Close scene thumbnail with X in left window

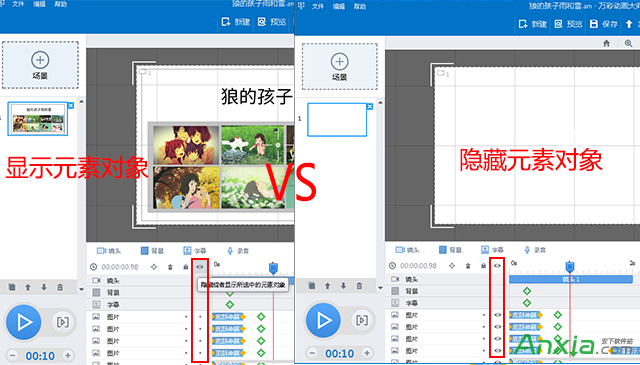71,105
